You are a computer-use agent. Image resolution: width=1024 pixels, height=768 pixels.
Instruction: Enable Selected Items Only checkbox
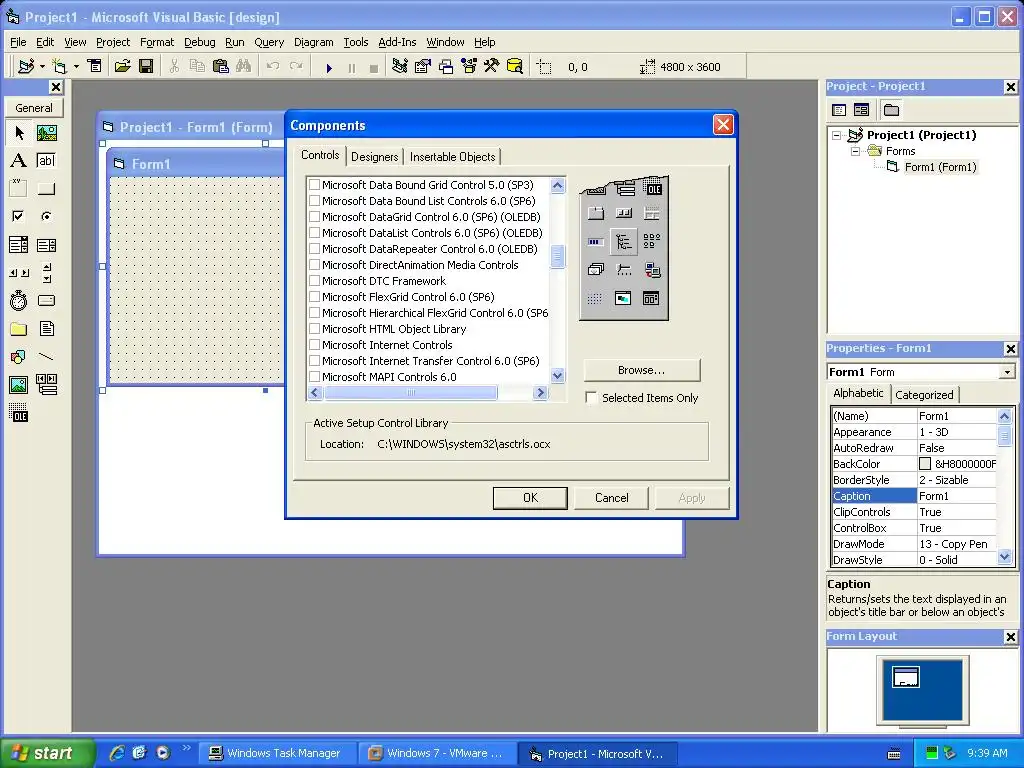pos(591,398)
